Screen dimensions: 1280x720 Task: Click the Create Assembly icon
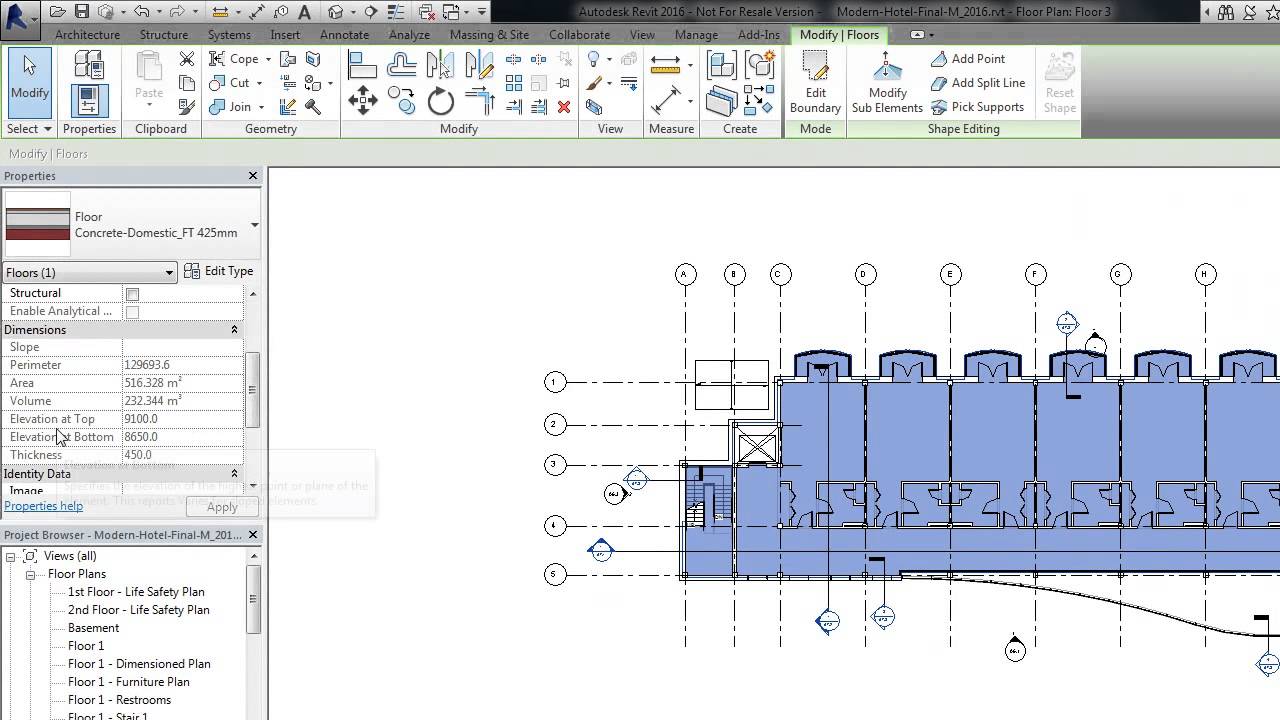721,66
